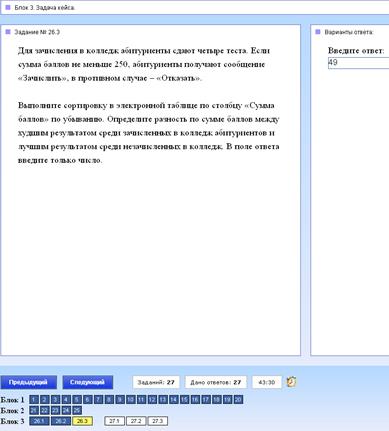Click the Следующий button
Screen dimensions: 389x431
coord(88,382)
